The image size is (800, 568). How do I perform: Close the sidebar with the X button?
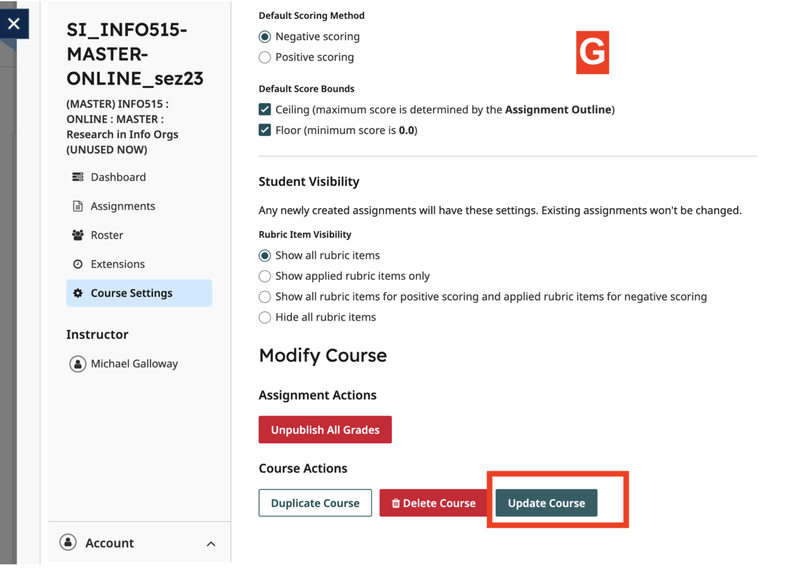coord(14,23)
